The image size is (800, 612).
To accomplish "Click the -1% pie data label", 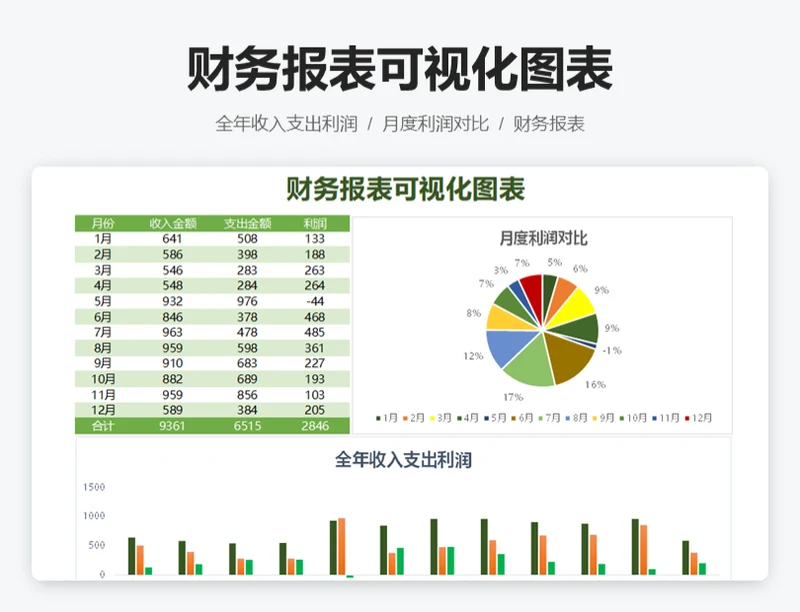I will (x=612, y=350).
